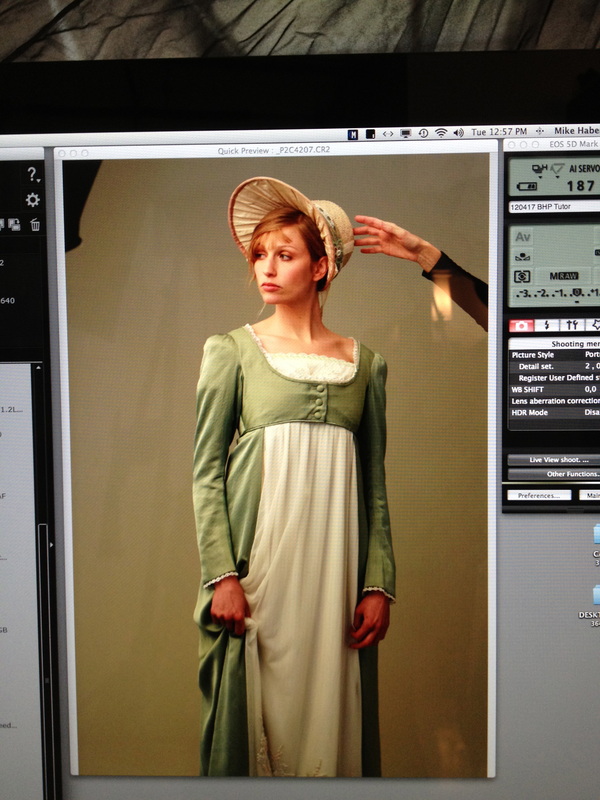The image size is (600, 800).
Task: Click the Main Window button
Action: tap(590, 494)
